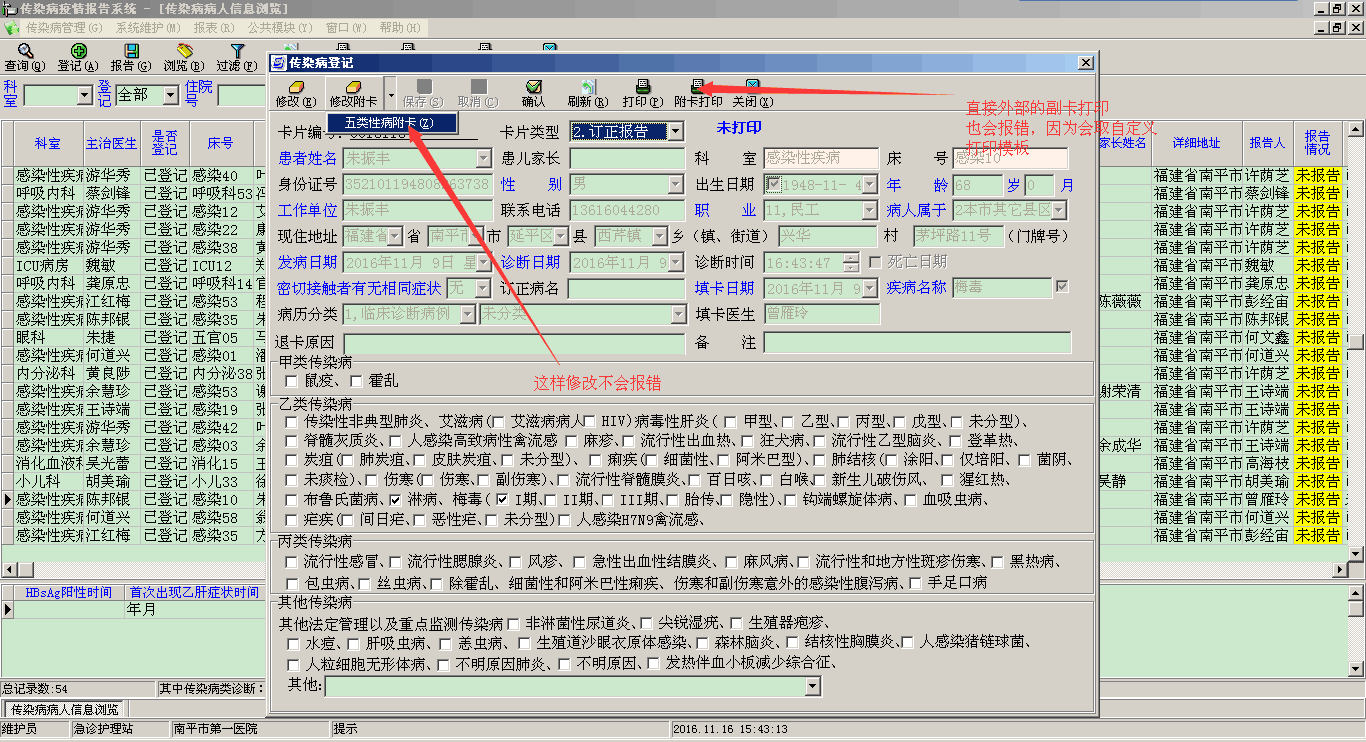
Task: Uncheck the 淋病 checkbox
Action: [x=395, y=498]
